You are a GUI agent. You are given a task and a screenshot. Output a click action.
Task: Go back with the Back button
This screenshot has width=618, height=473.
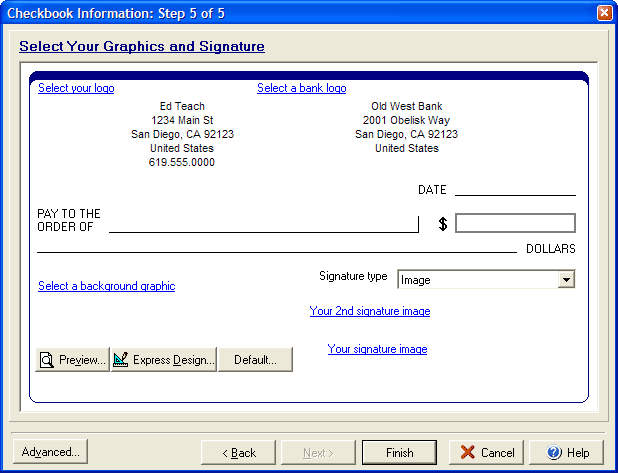(x=238, y=453)
